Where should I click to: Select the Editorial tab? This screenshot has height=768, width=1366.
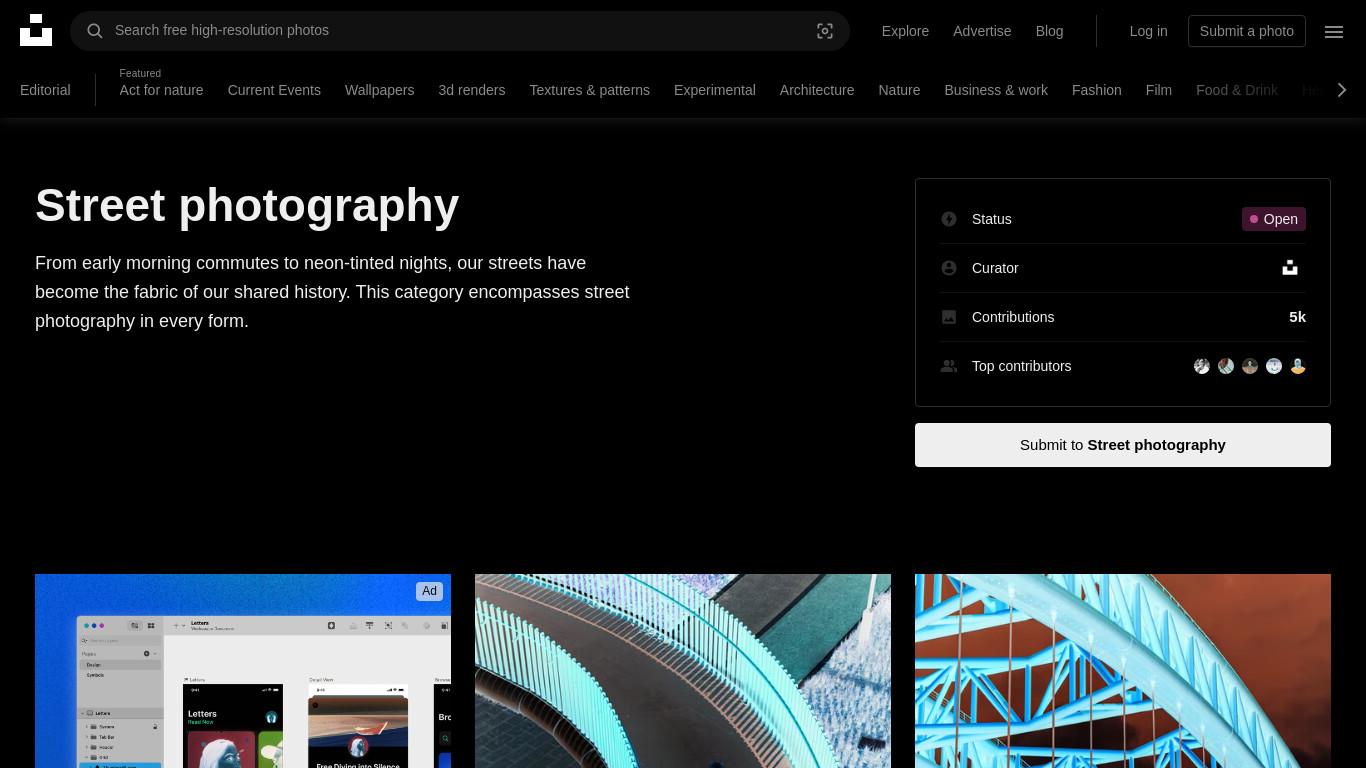coord(45,90)
